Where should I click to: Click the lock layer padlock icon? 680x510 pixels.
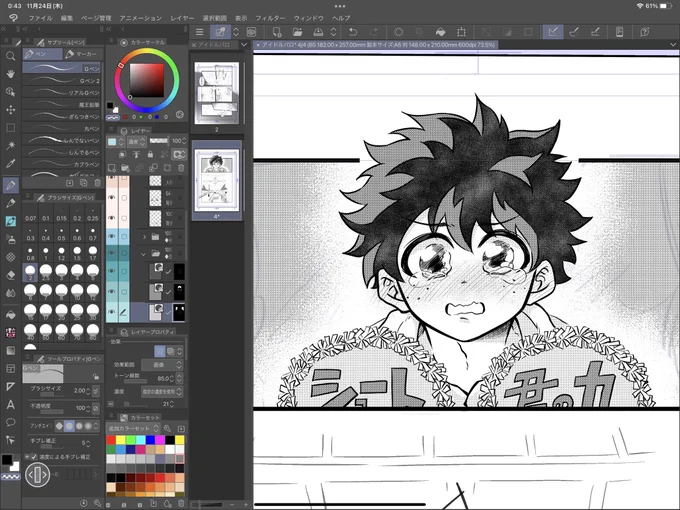[x=150, y=154]
